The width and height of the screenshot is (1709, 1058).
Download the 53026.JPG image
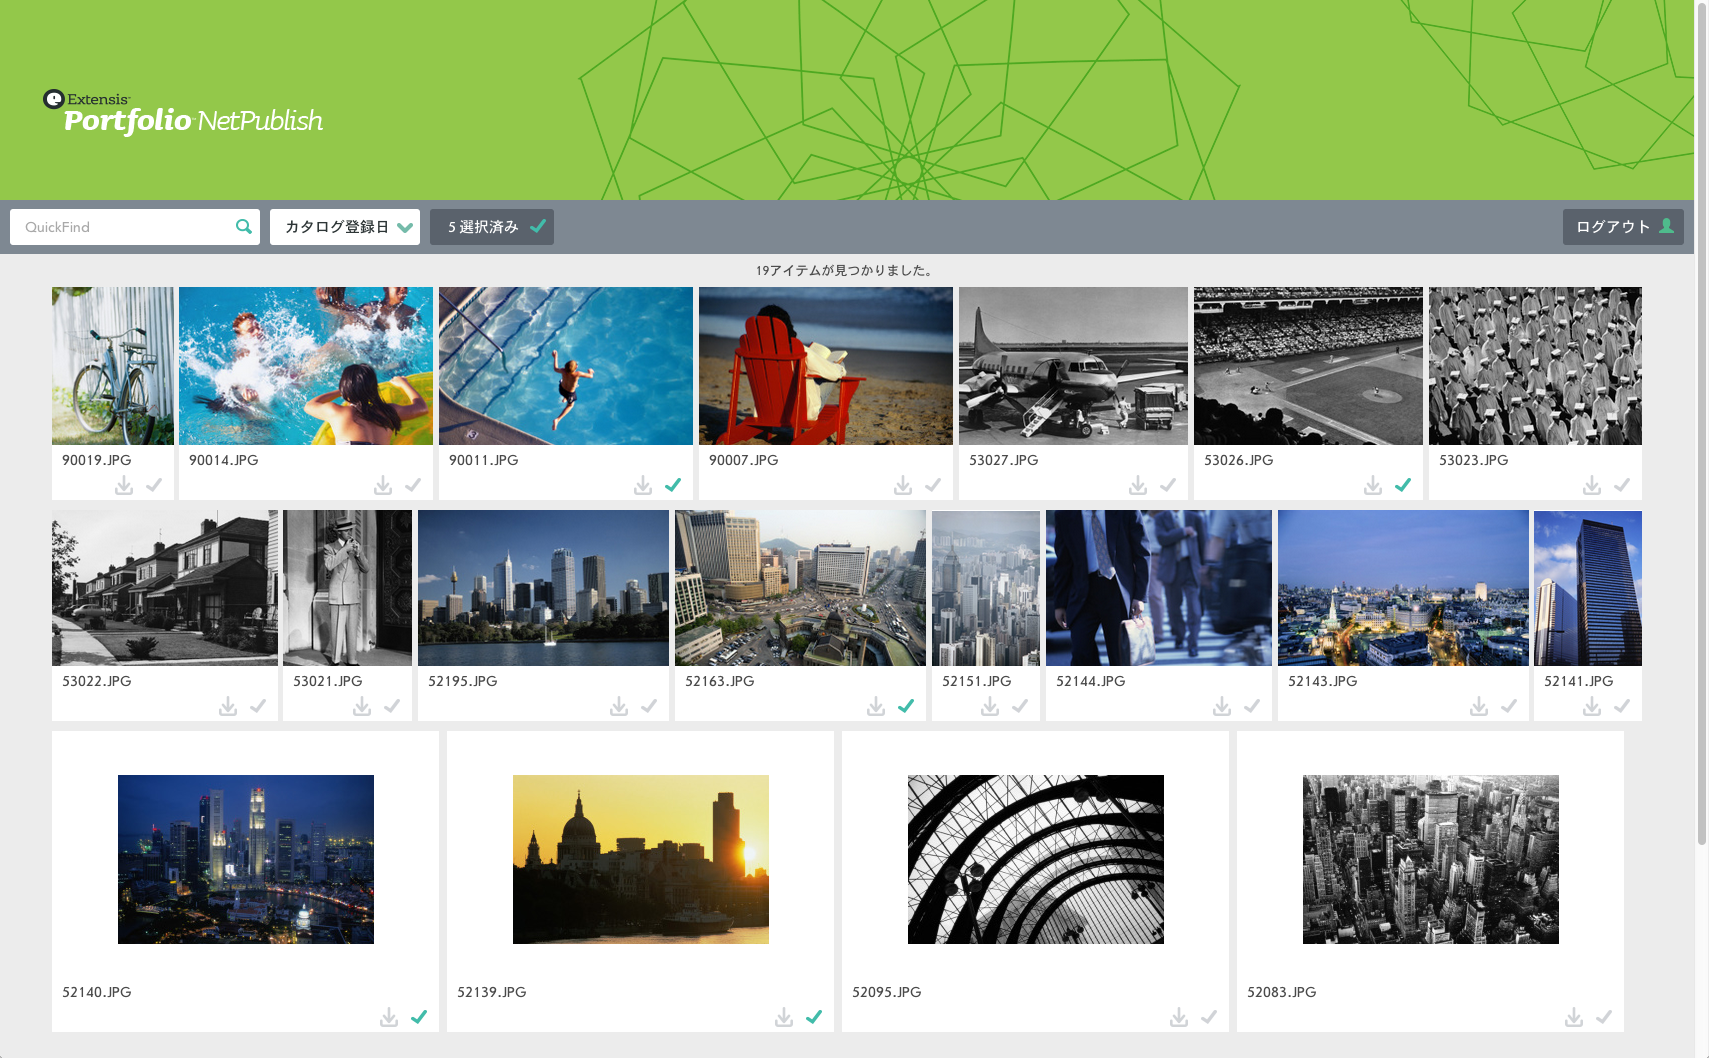1373,485
